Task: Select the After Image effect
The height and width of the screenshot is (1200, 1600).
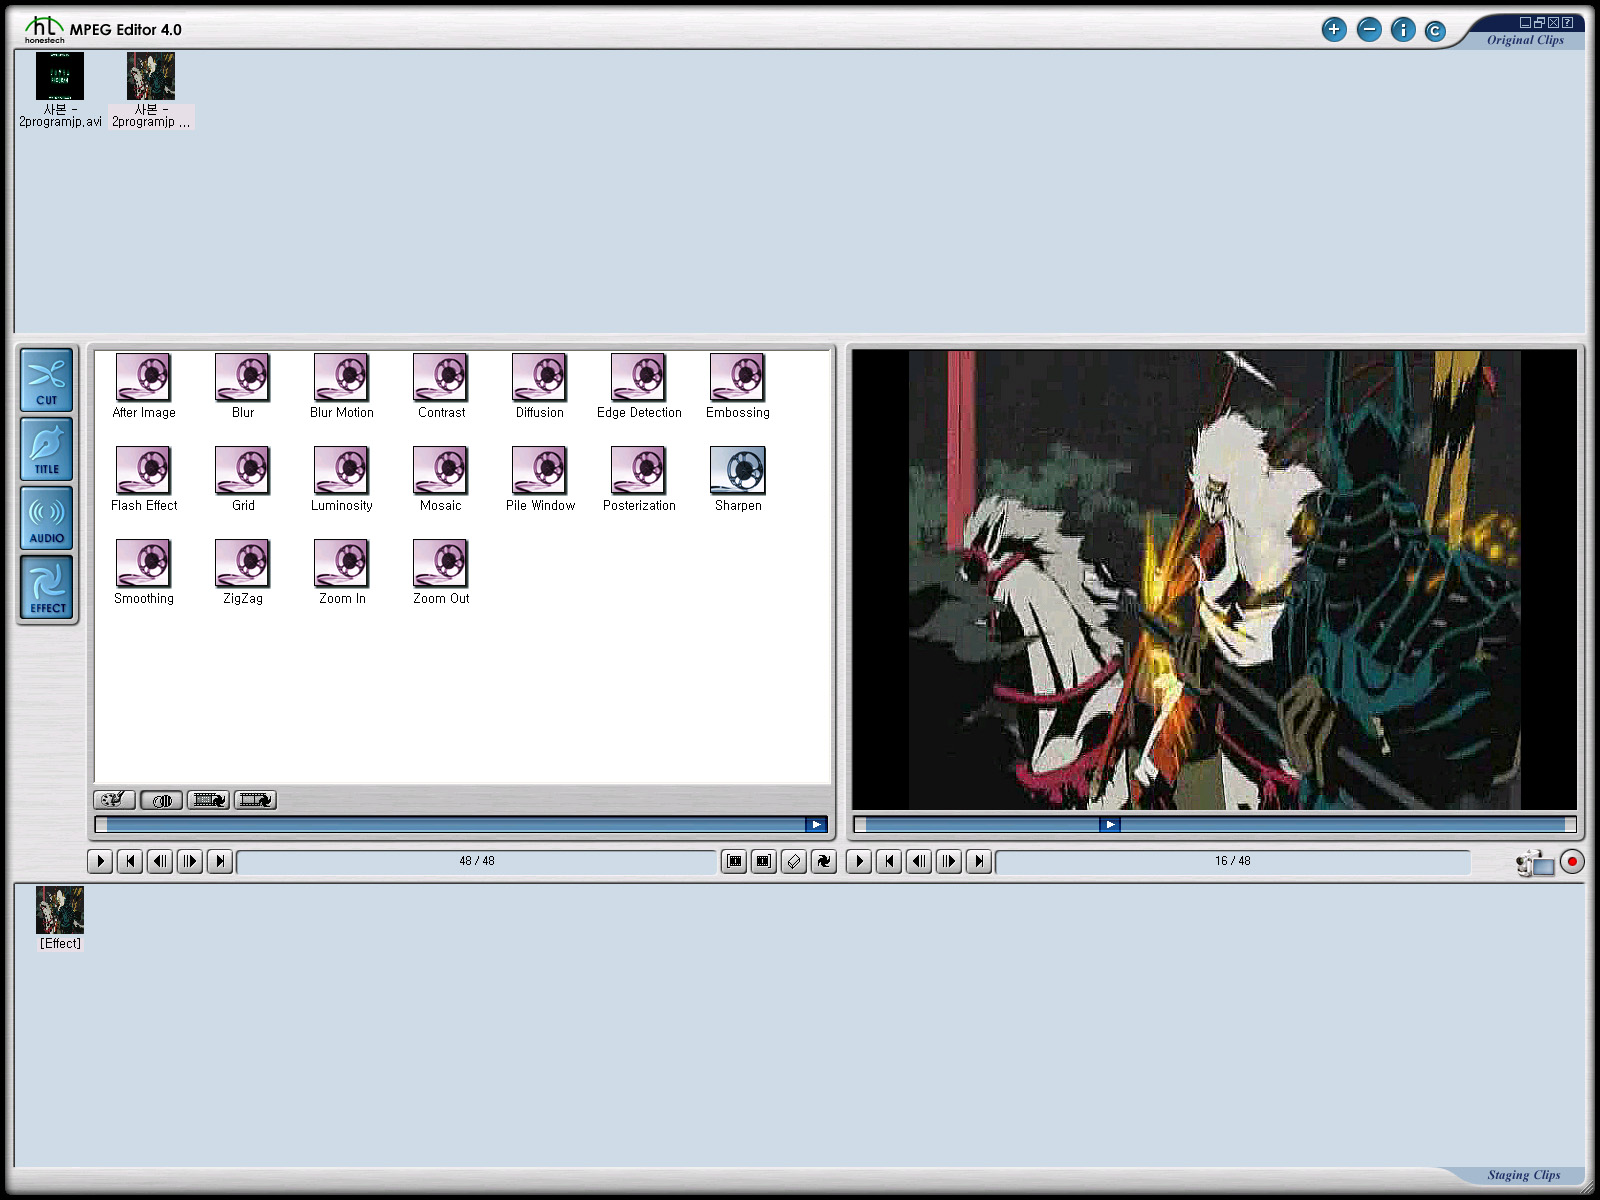Action: click(x=143, y=386)
